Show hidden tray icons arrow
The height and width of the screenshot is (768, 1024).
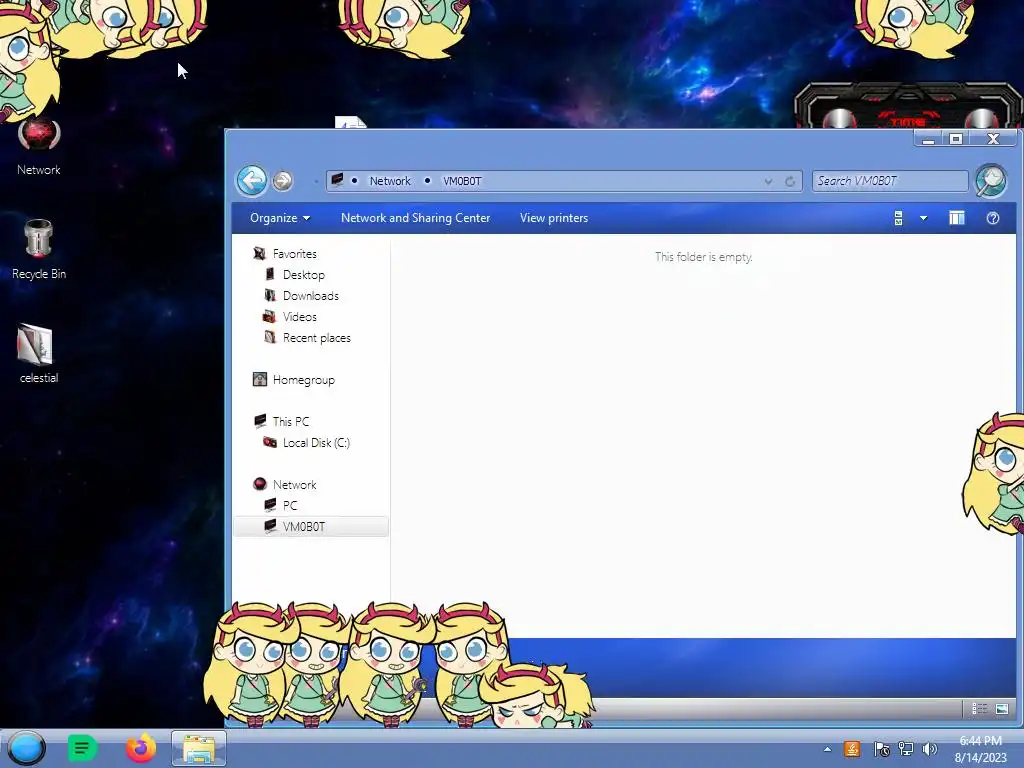click(x=827, y=749)
